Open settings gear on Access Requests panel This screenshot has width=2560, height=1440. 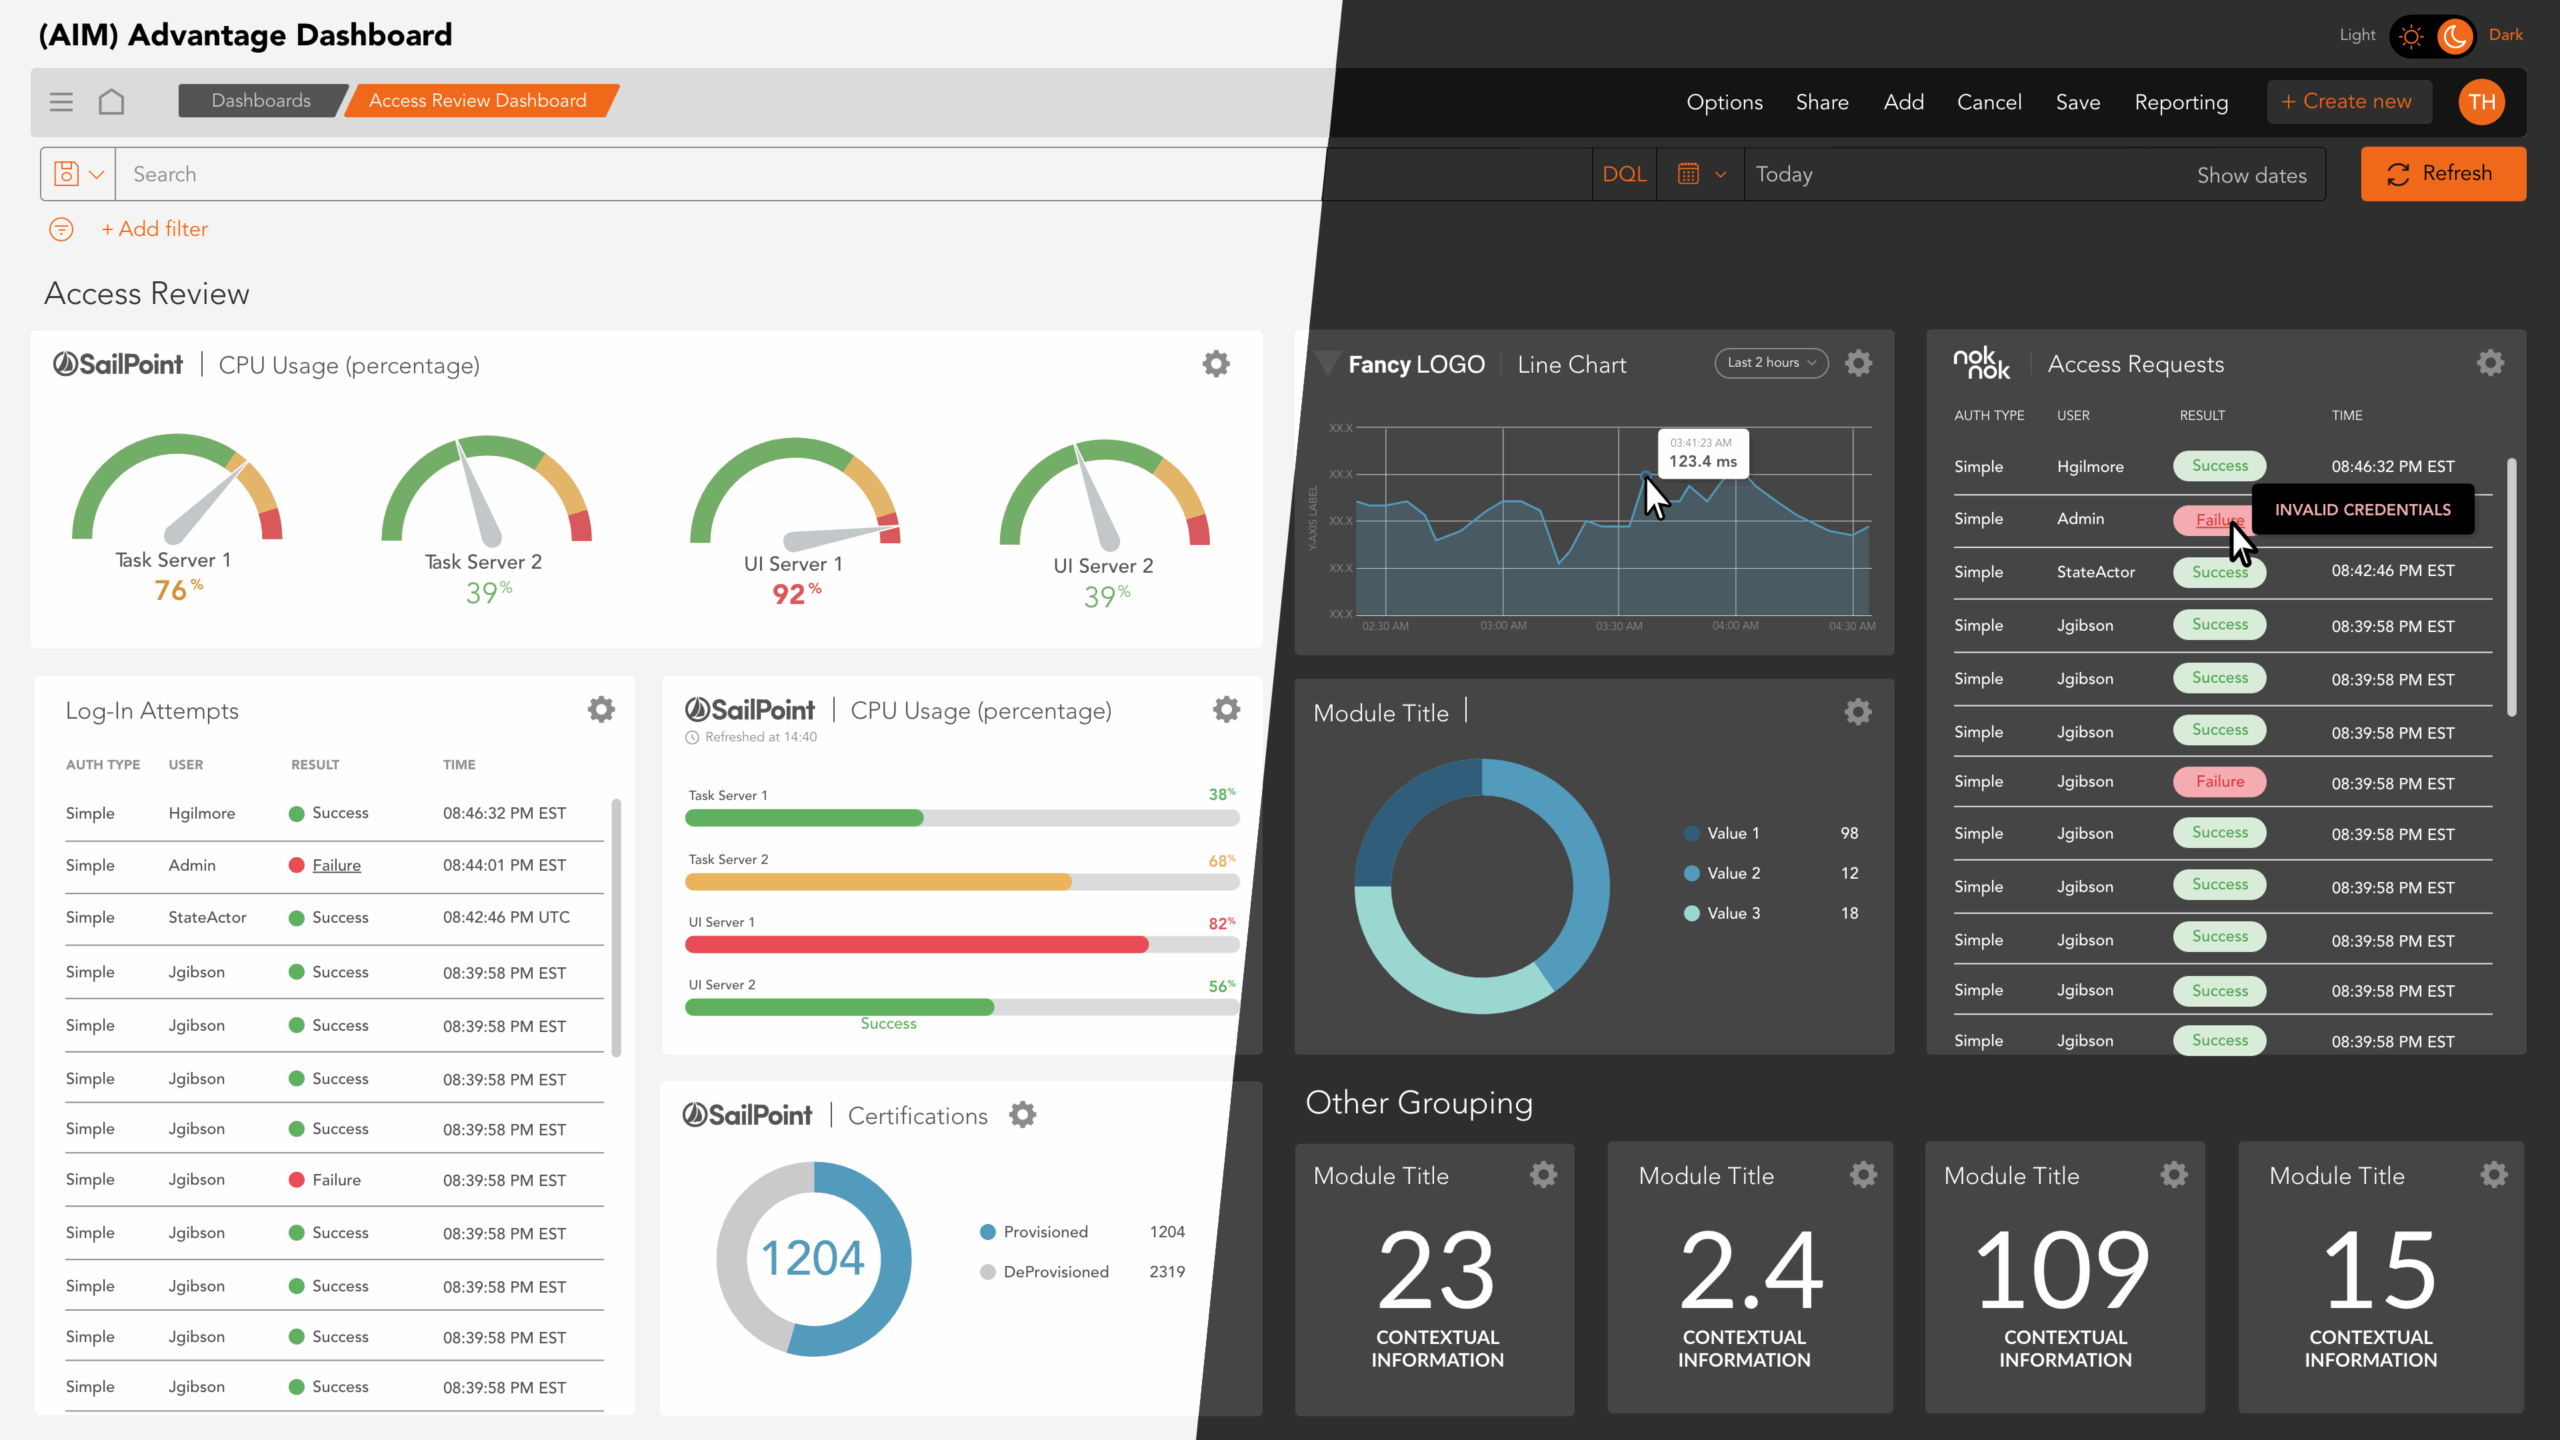(2491, 363)
